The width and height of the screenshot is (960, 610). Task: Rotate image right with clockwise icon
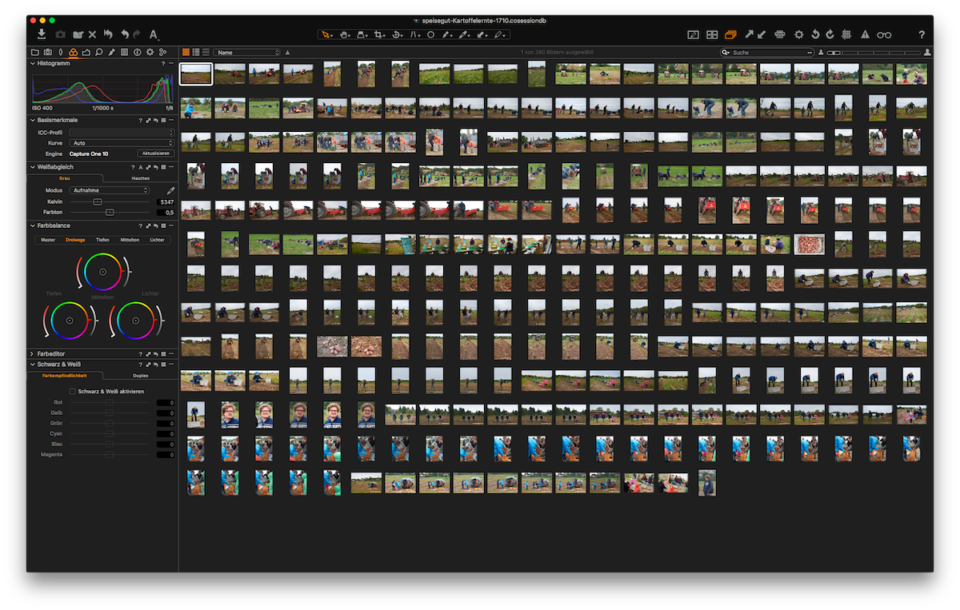click(x=830, y=35)
